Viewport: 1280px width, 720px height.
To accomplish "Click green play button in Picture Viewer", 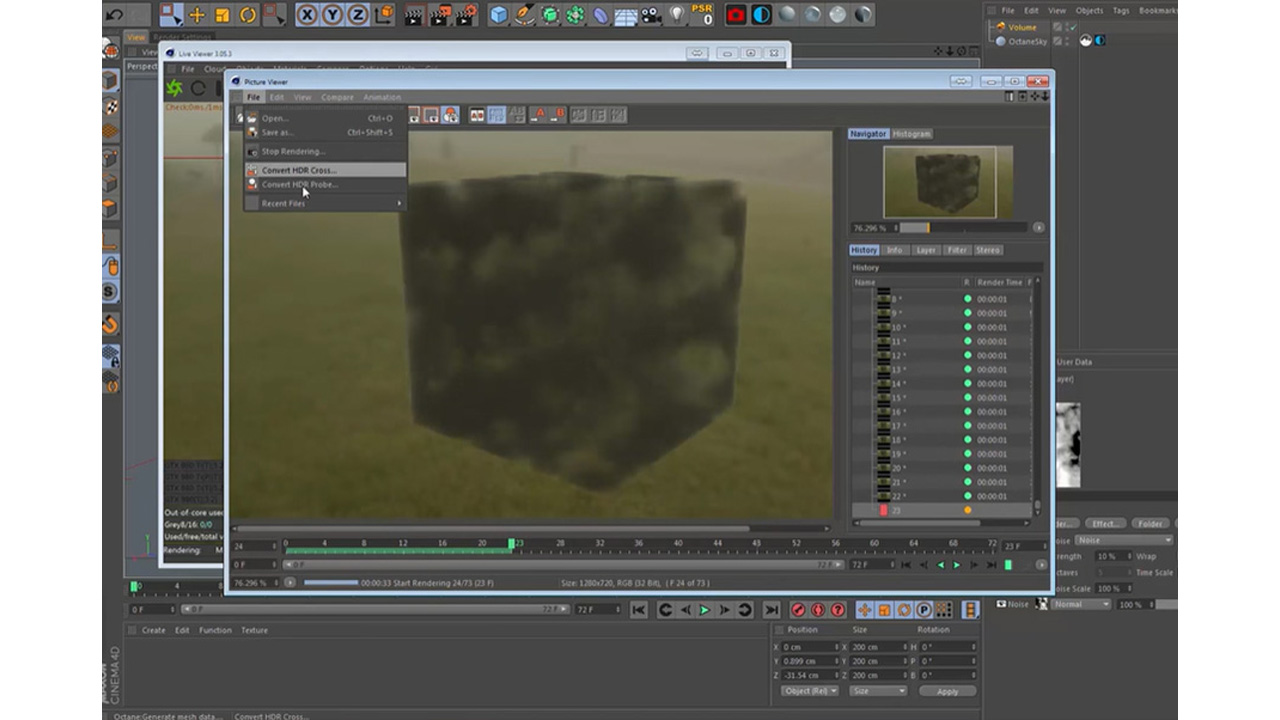I will 957,565.
